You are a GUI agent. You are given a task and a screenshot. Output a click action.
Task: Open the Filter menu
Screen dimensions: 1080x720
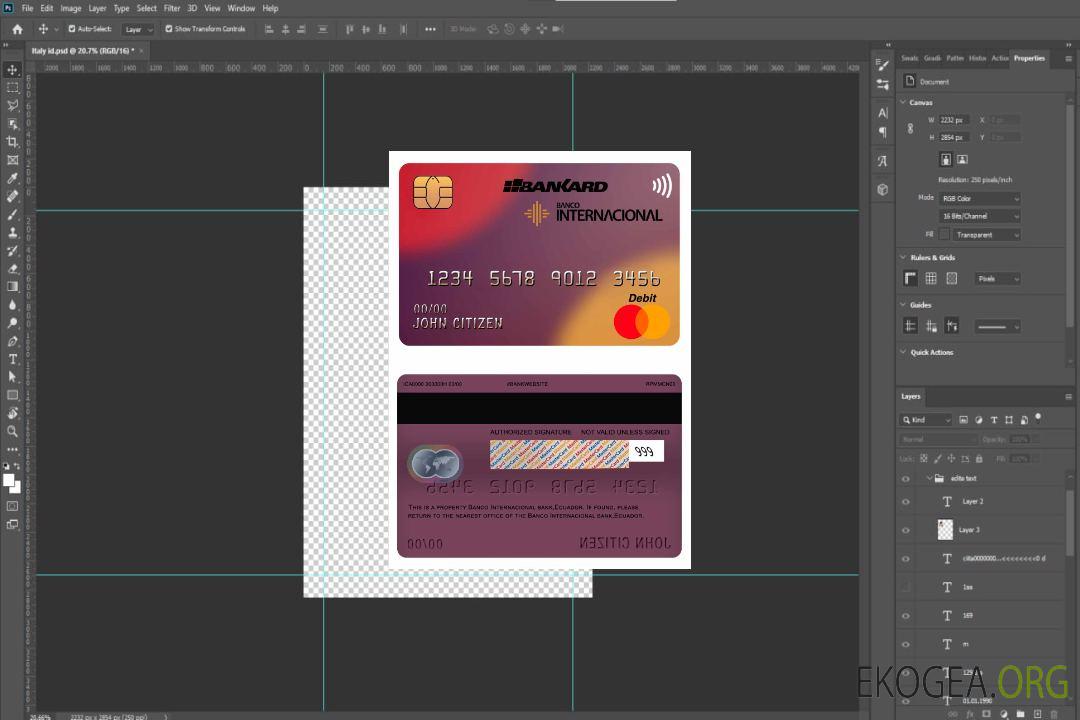172,8
